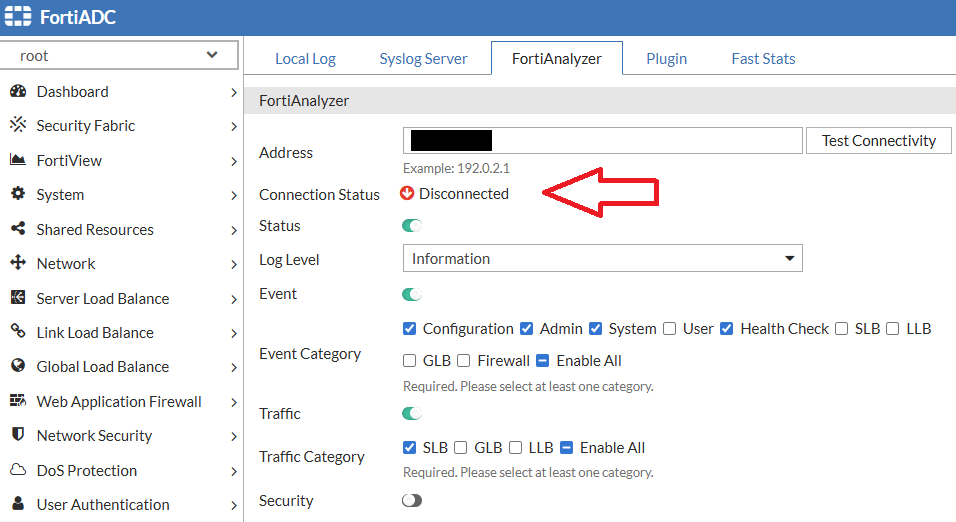Check the User event category
This screenshot has height=522, width=956.
click(x=669, y=329)
